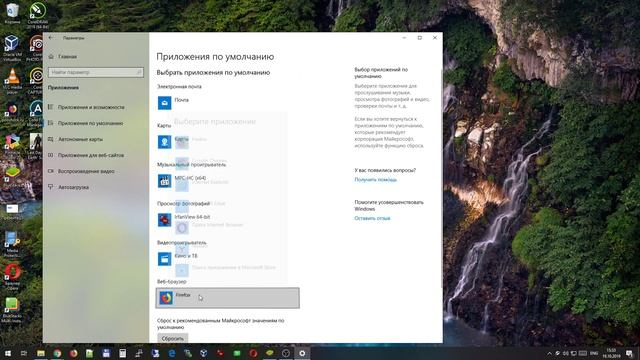Viewport: 640px width, 360px height.
Task: Select Приложения по умолчанию sidebar item
Action: pyautogui.click(x=90, y=123)
